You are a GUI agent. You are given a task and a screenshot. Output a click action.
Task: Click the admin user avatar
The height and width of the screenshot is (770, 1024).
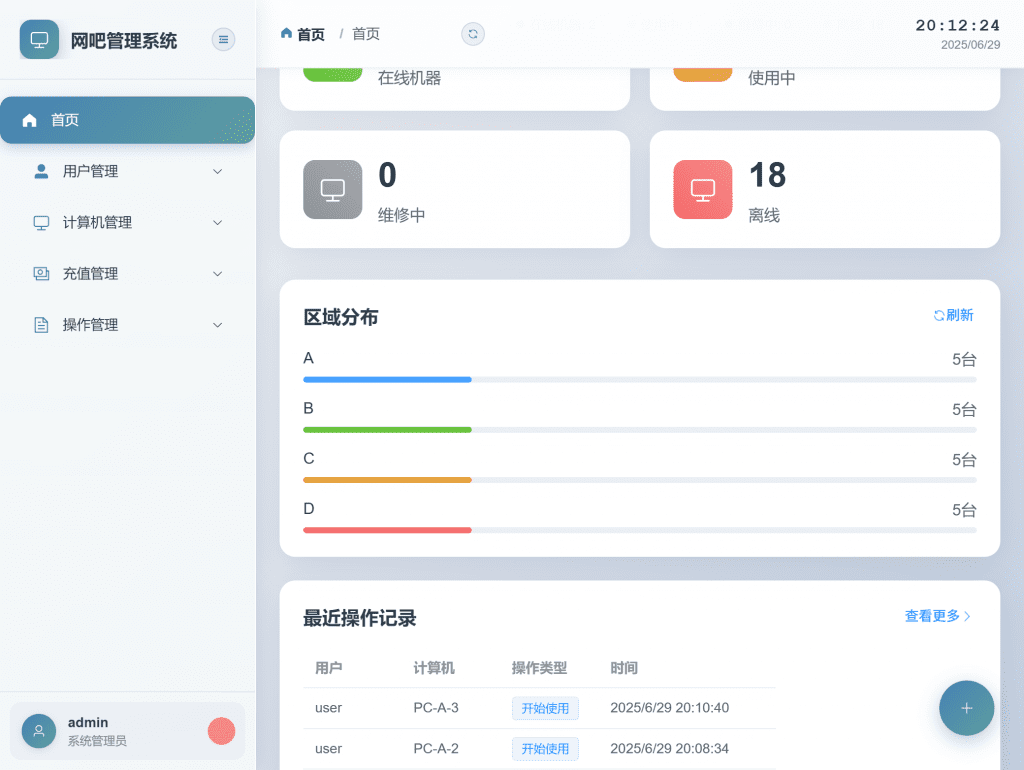click(39, 731)
